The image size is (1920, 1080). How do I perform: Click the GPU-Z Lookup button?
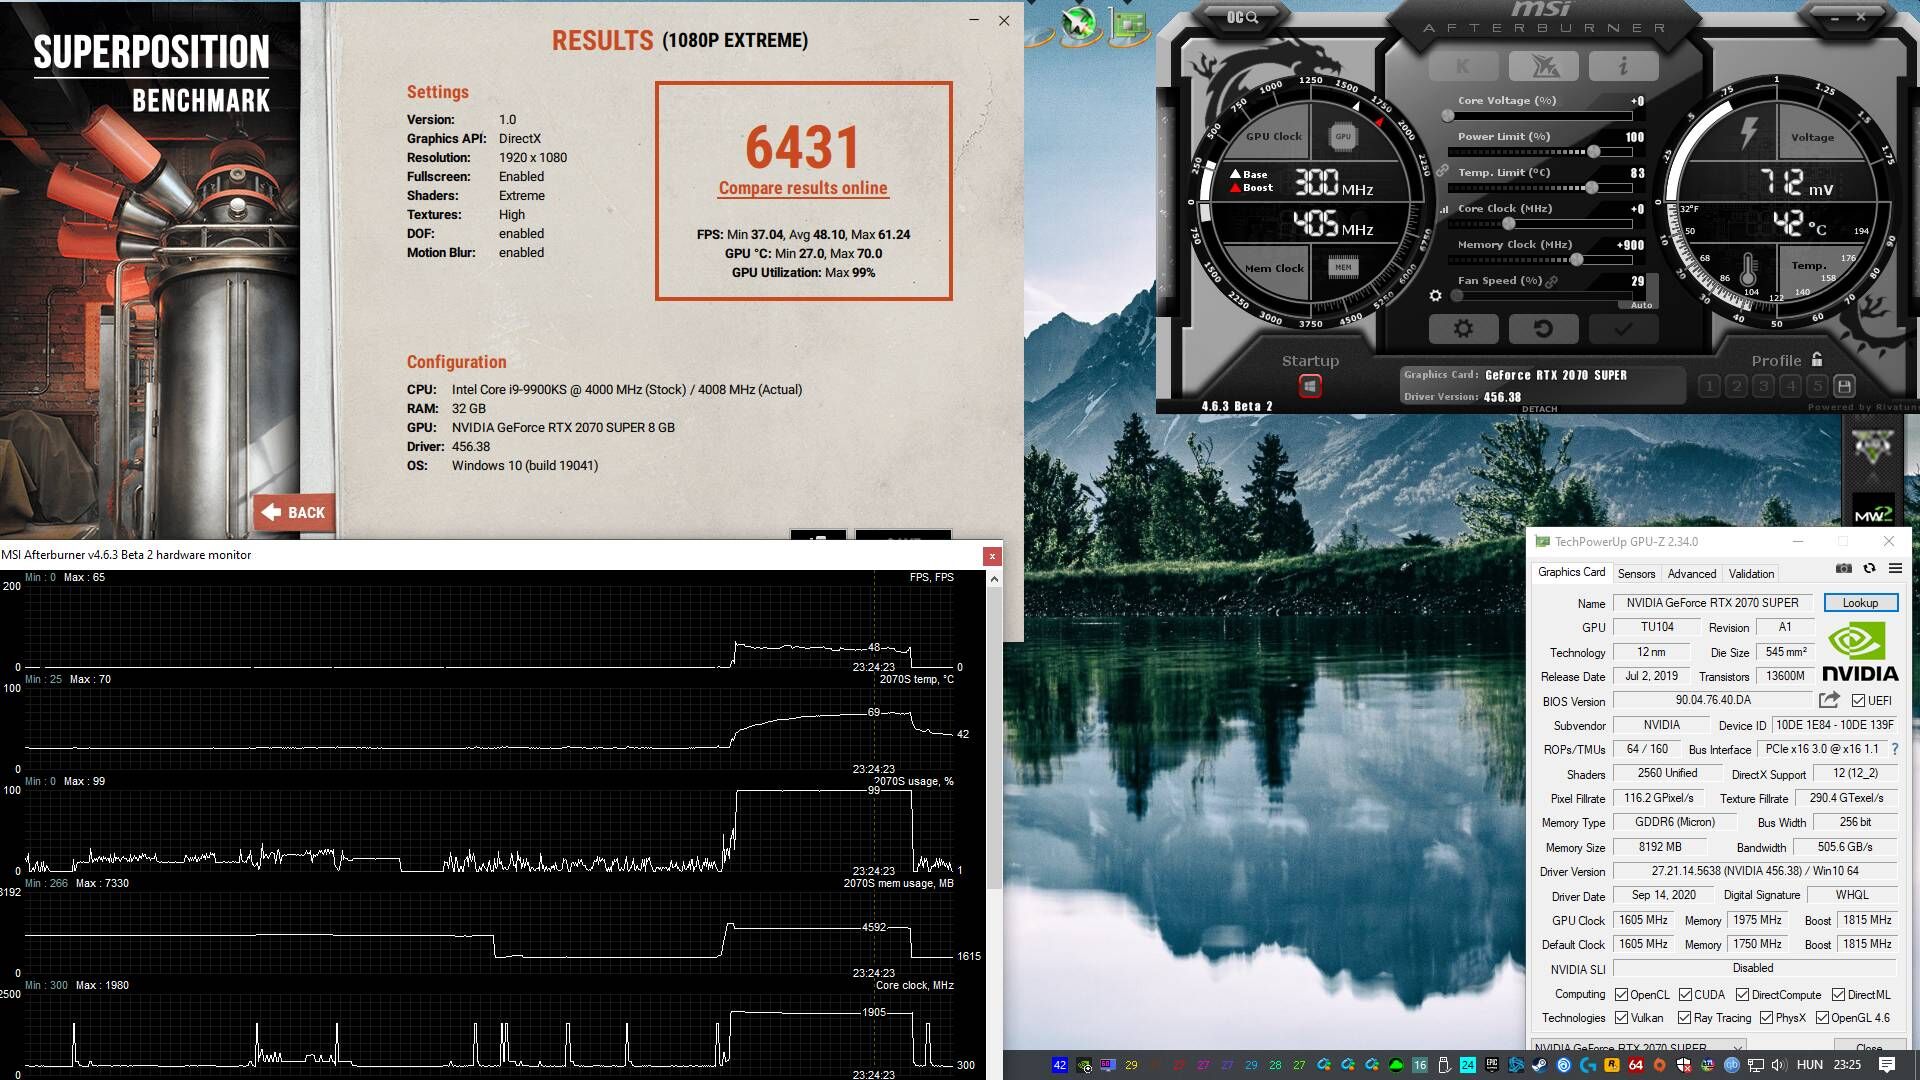tap(1860, 603)
